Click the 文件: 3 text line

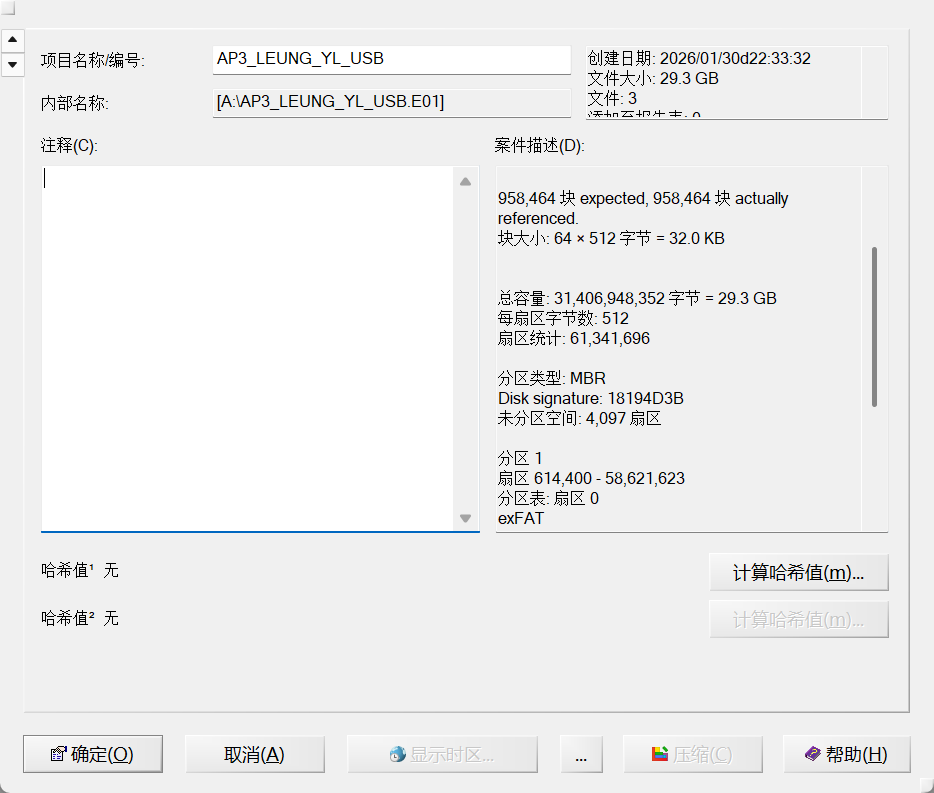click(x=612, y=98)
